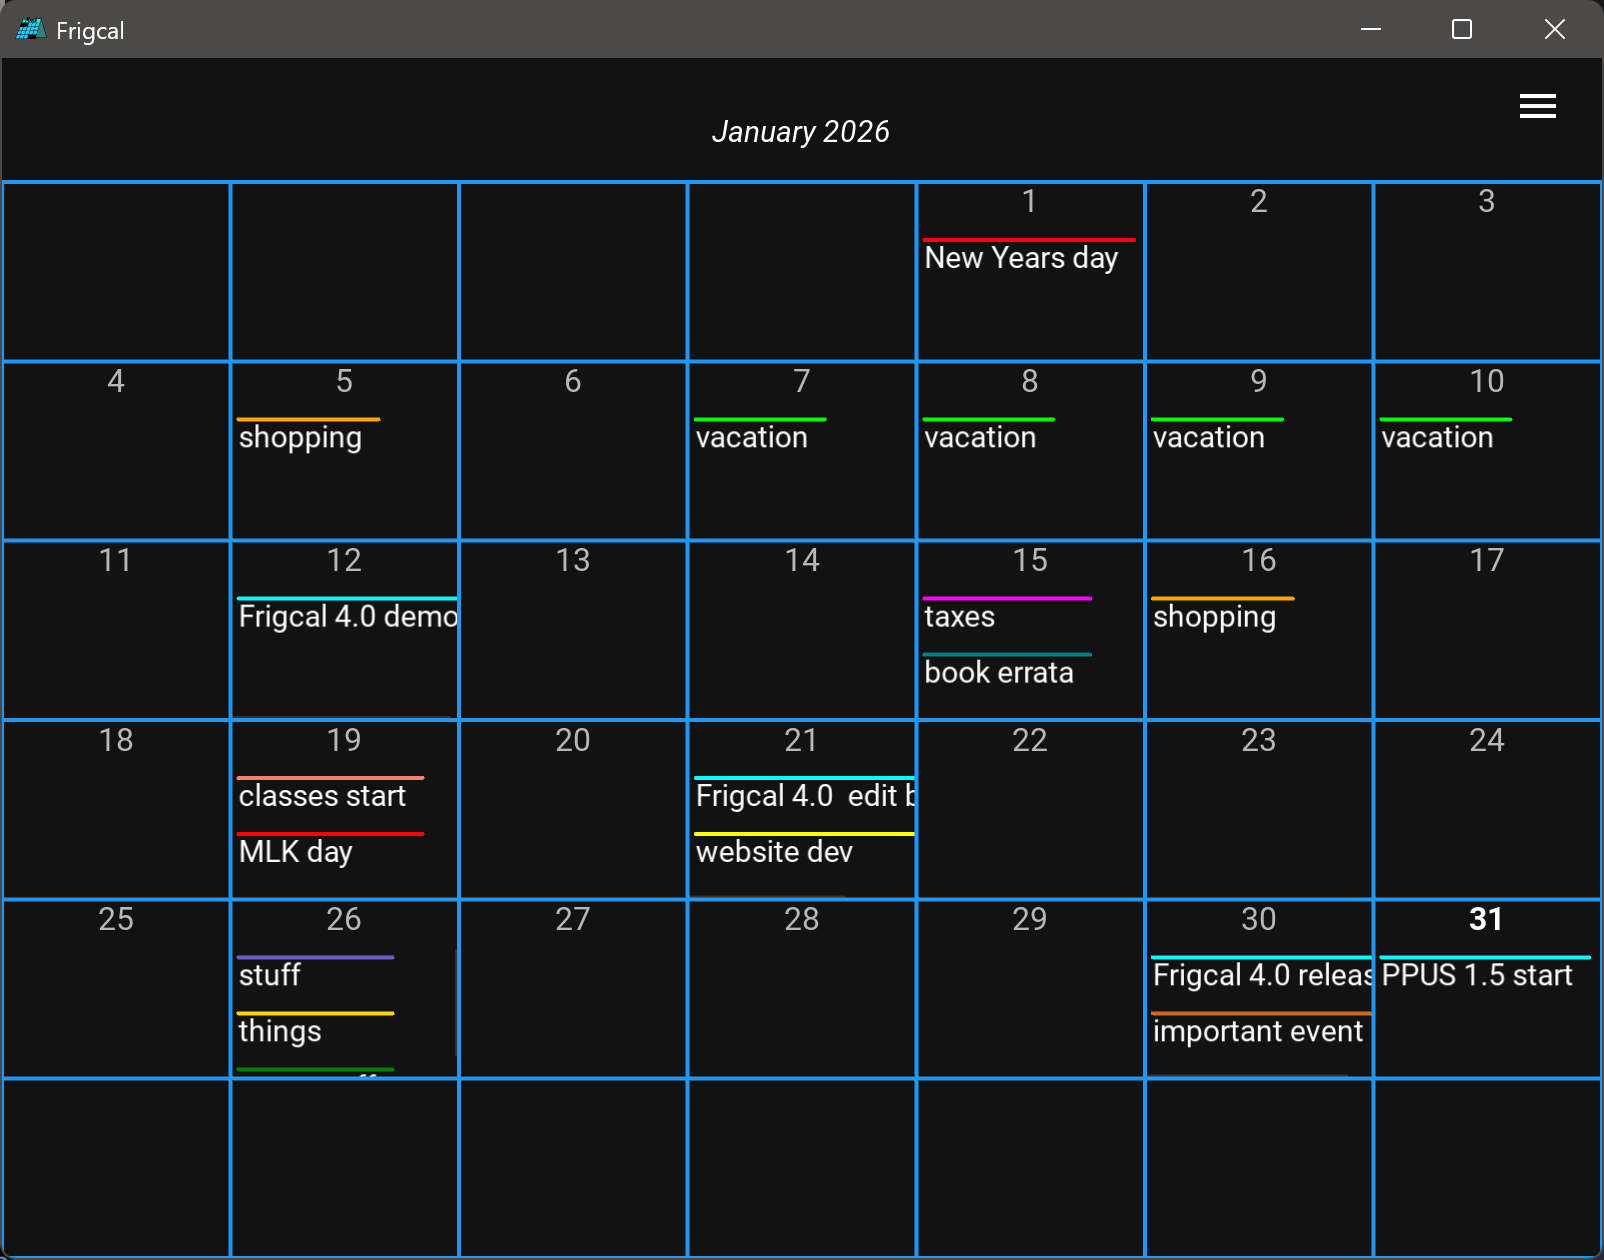Click the classes start event

click(x=322, y=796)
